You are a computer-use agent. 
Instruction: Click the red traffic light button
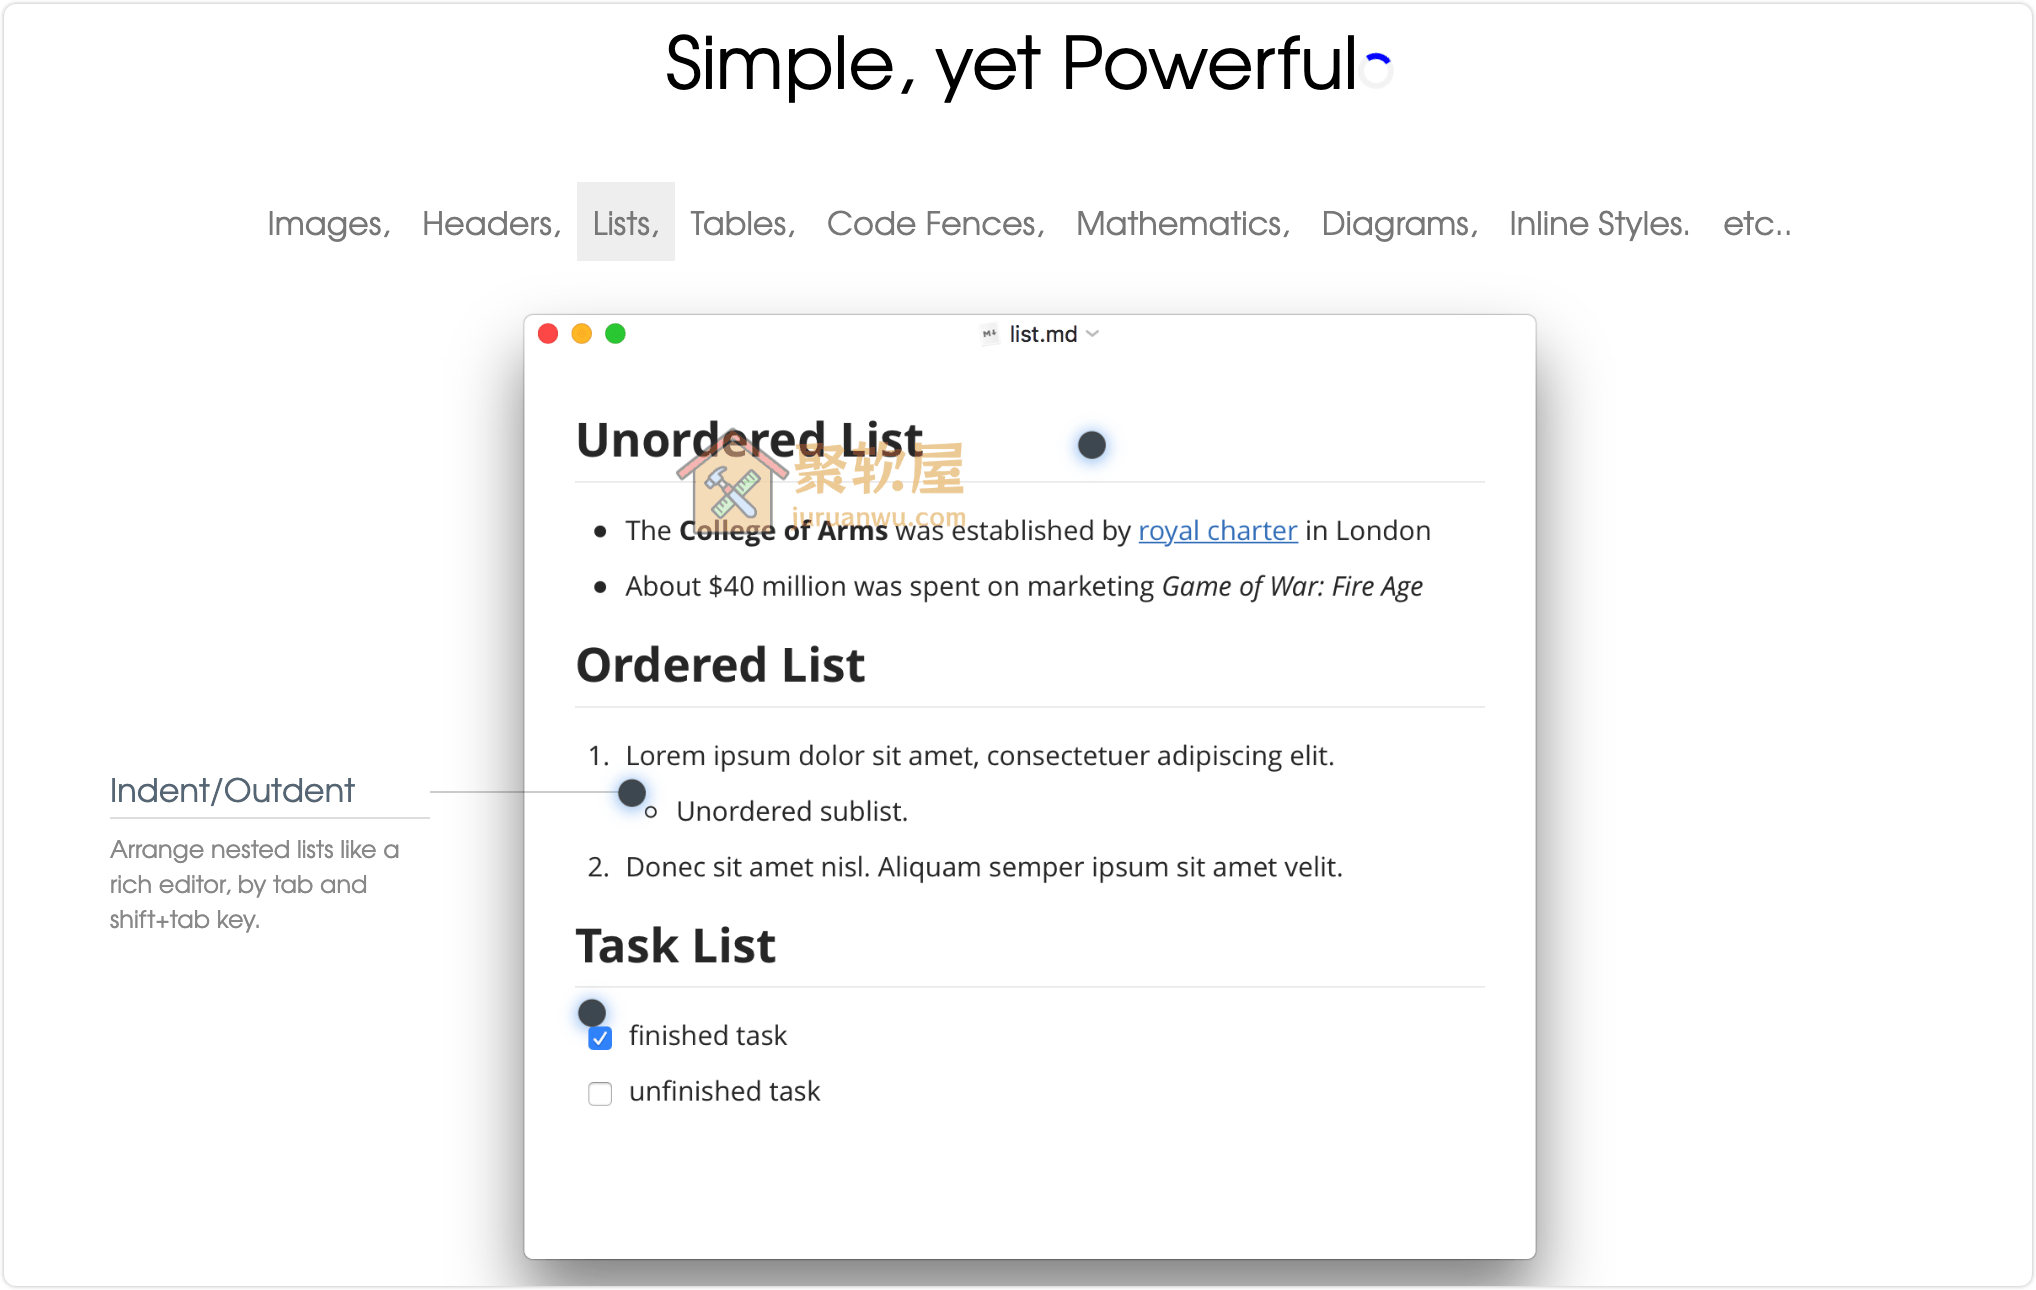[548, 334]
